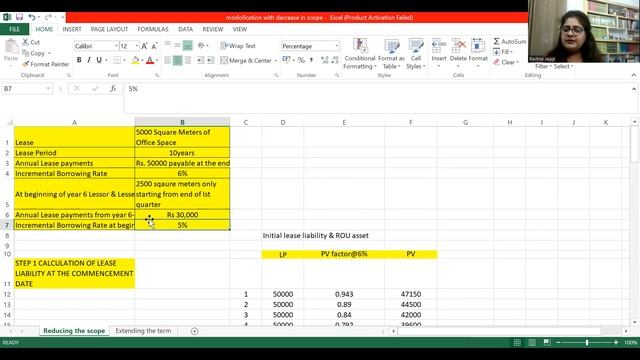Undo the last action

coord(31,17)
